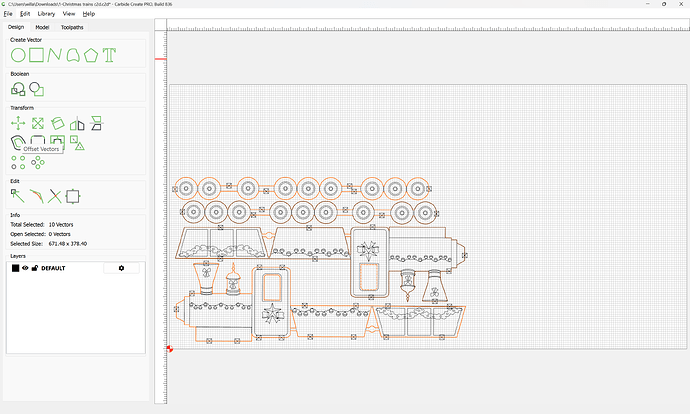
Task: Select the Rectangle vector tool
Action: point(36,54)
